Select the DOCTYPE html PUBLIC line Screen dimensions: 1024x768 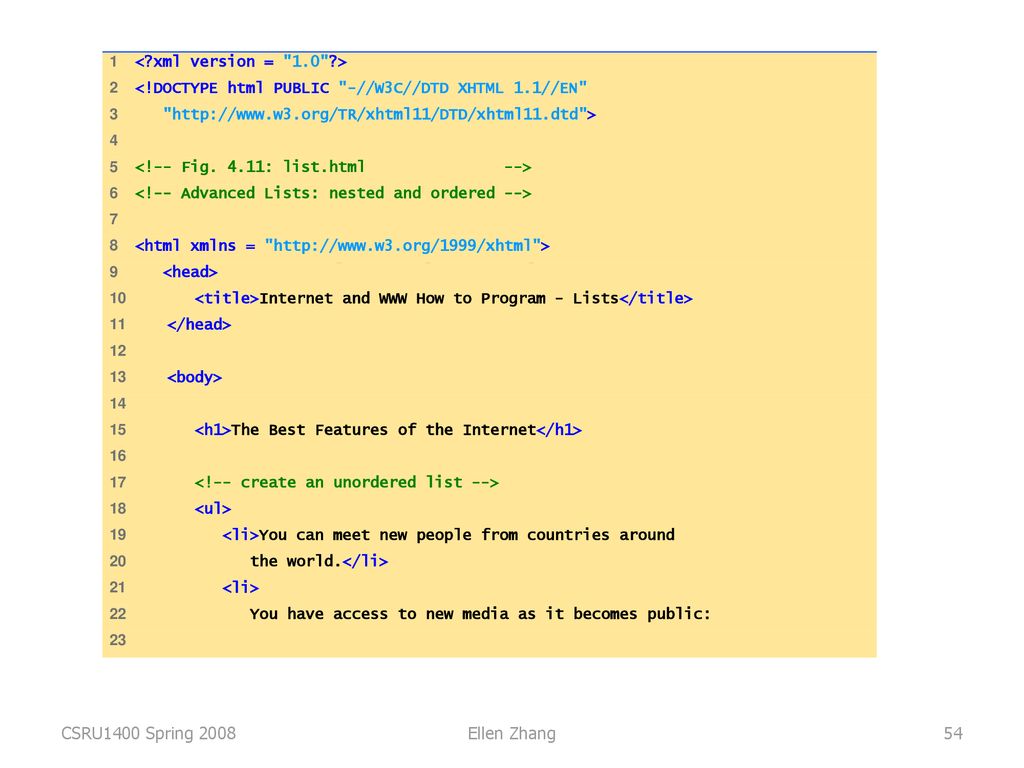click(x=360, y=88)
